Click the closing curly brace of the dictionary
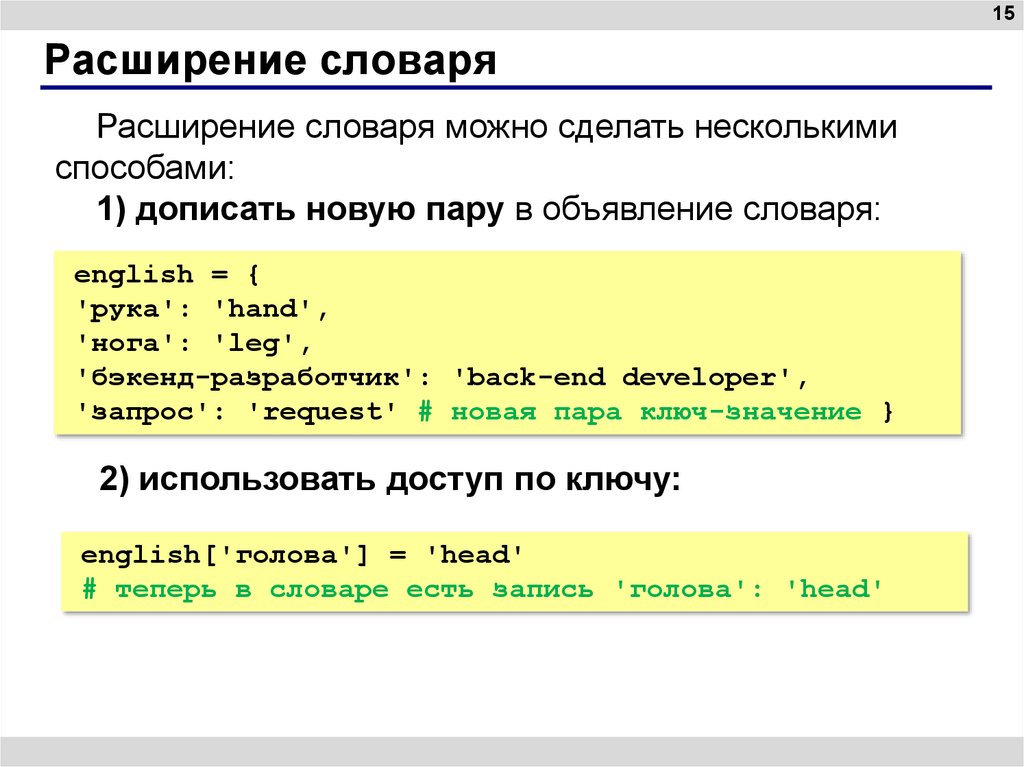 coord(887,412)
